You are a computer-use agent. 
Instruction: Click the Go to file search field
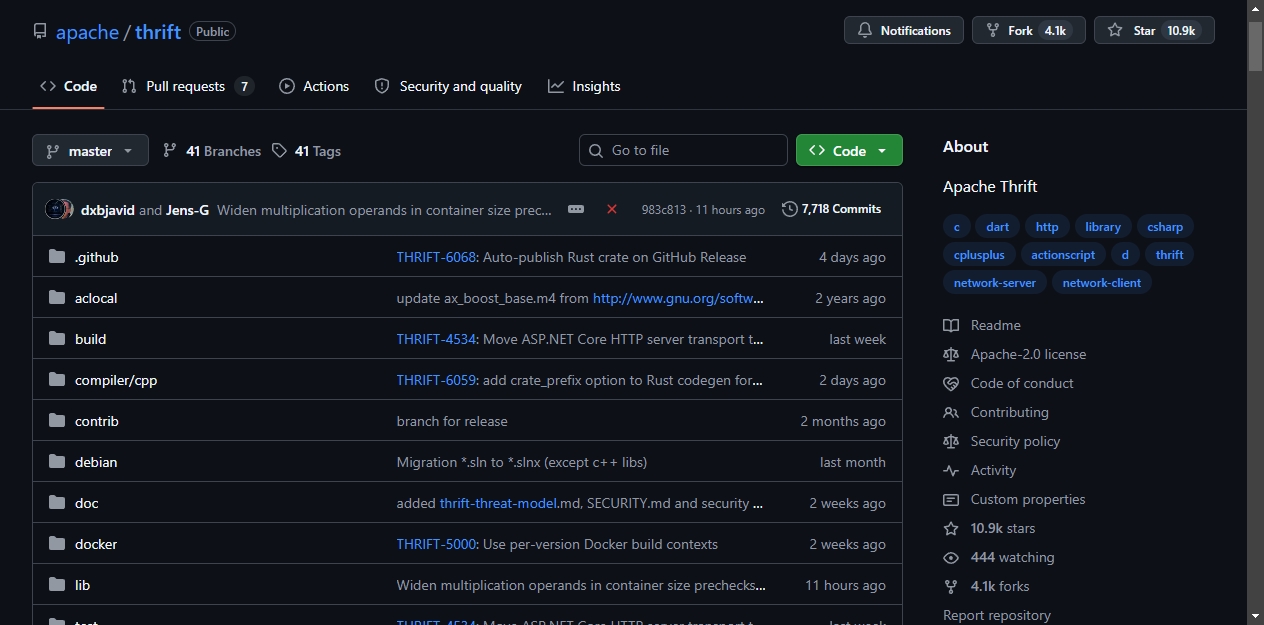click(683, 150)
